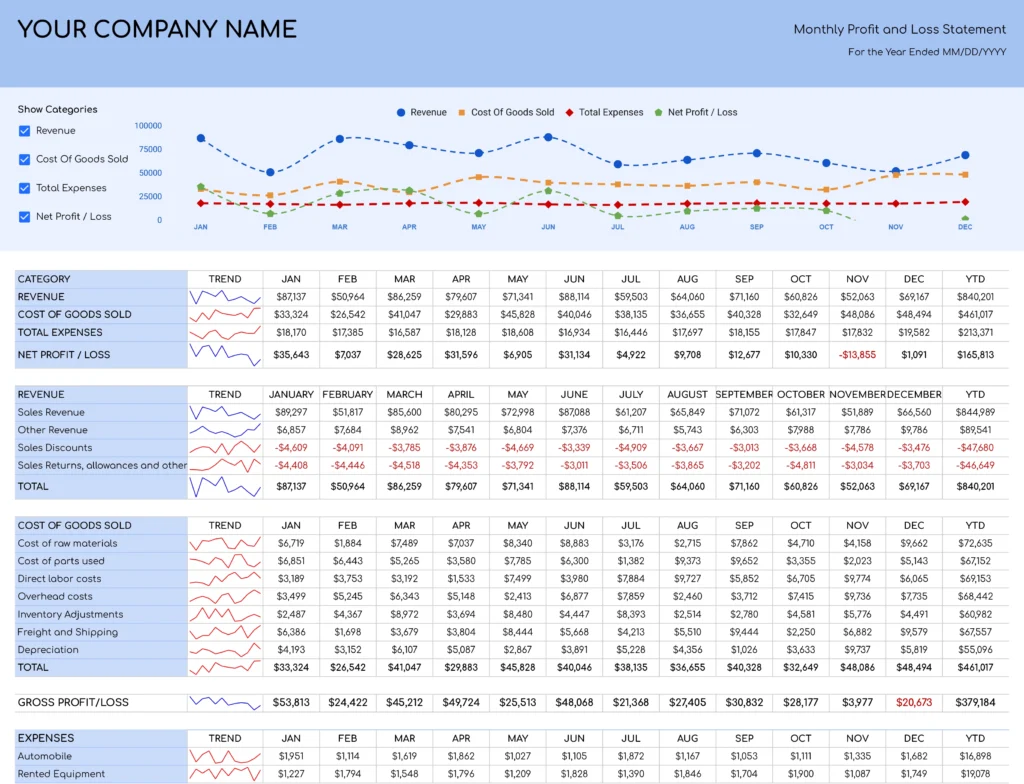1024x784 pixels.
Task: Click the NET PROFIT / LOSS trend sparkline
Action: click(225, 355)
